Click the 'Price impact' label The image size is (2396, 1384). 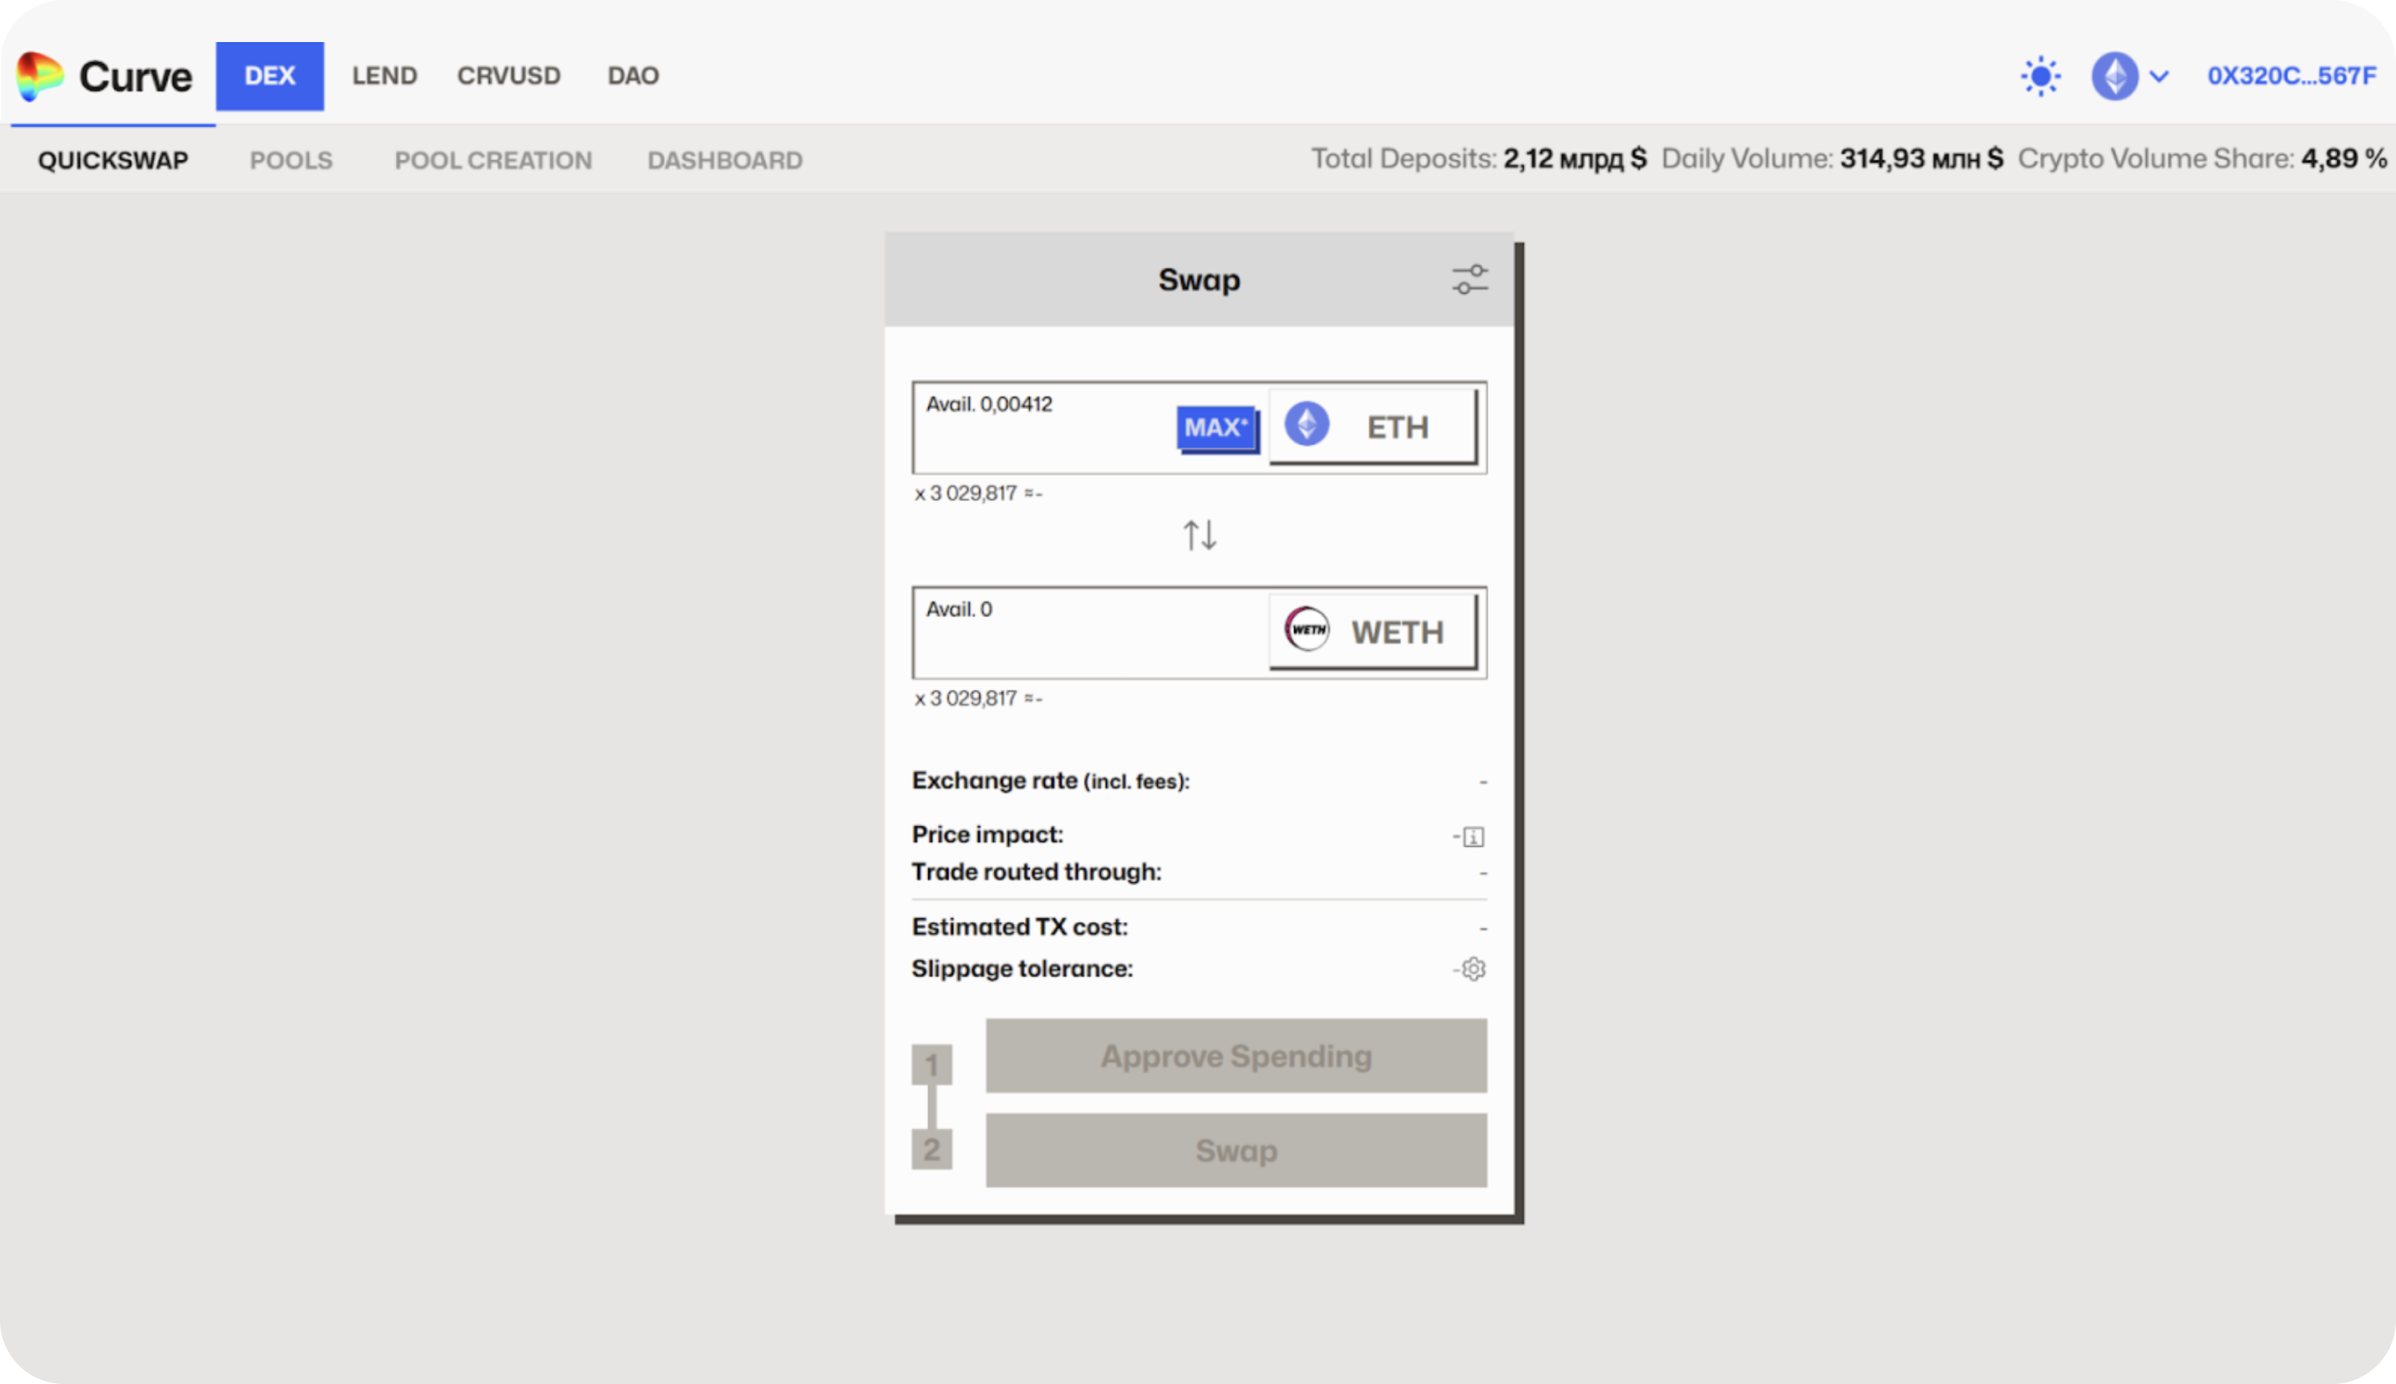coord(987,834)
